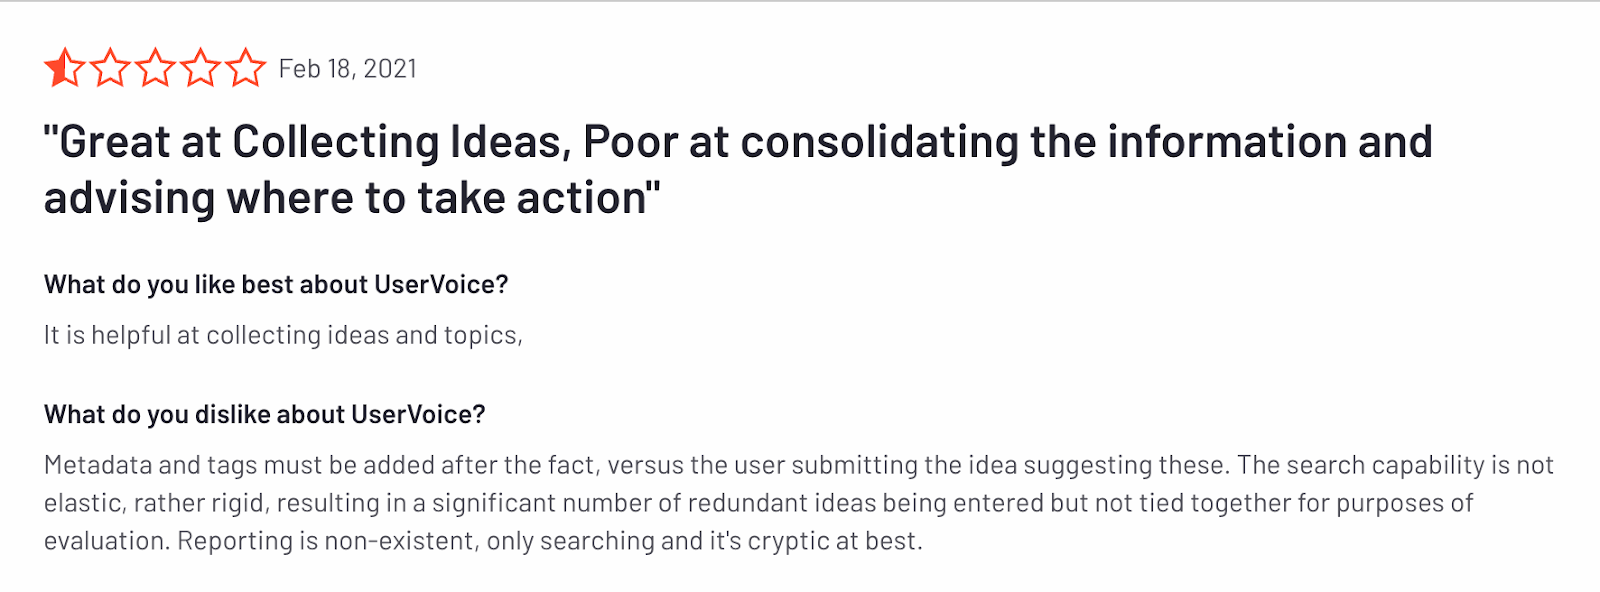Image resolution: width=1600 pixels, height=592 pixels.
Task: Click the second empty rating star
Action: coord(110,69)
